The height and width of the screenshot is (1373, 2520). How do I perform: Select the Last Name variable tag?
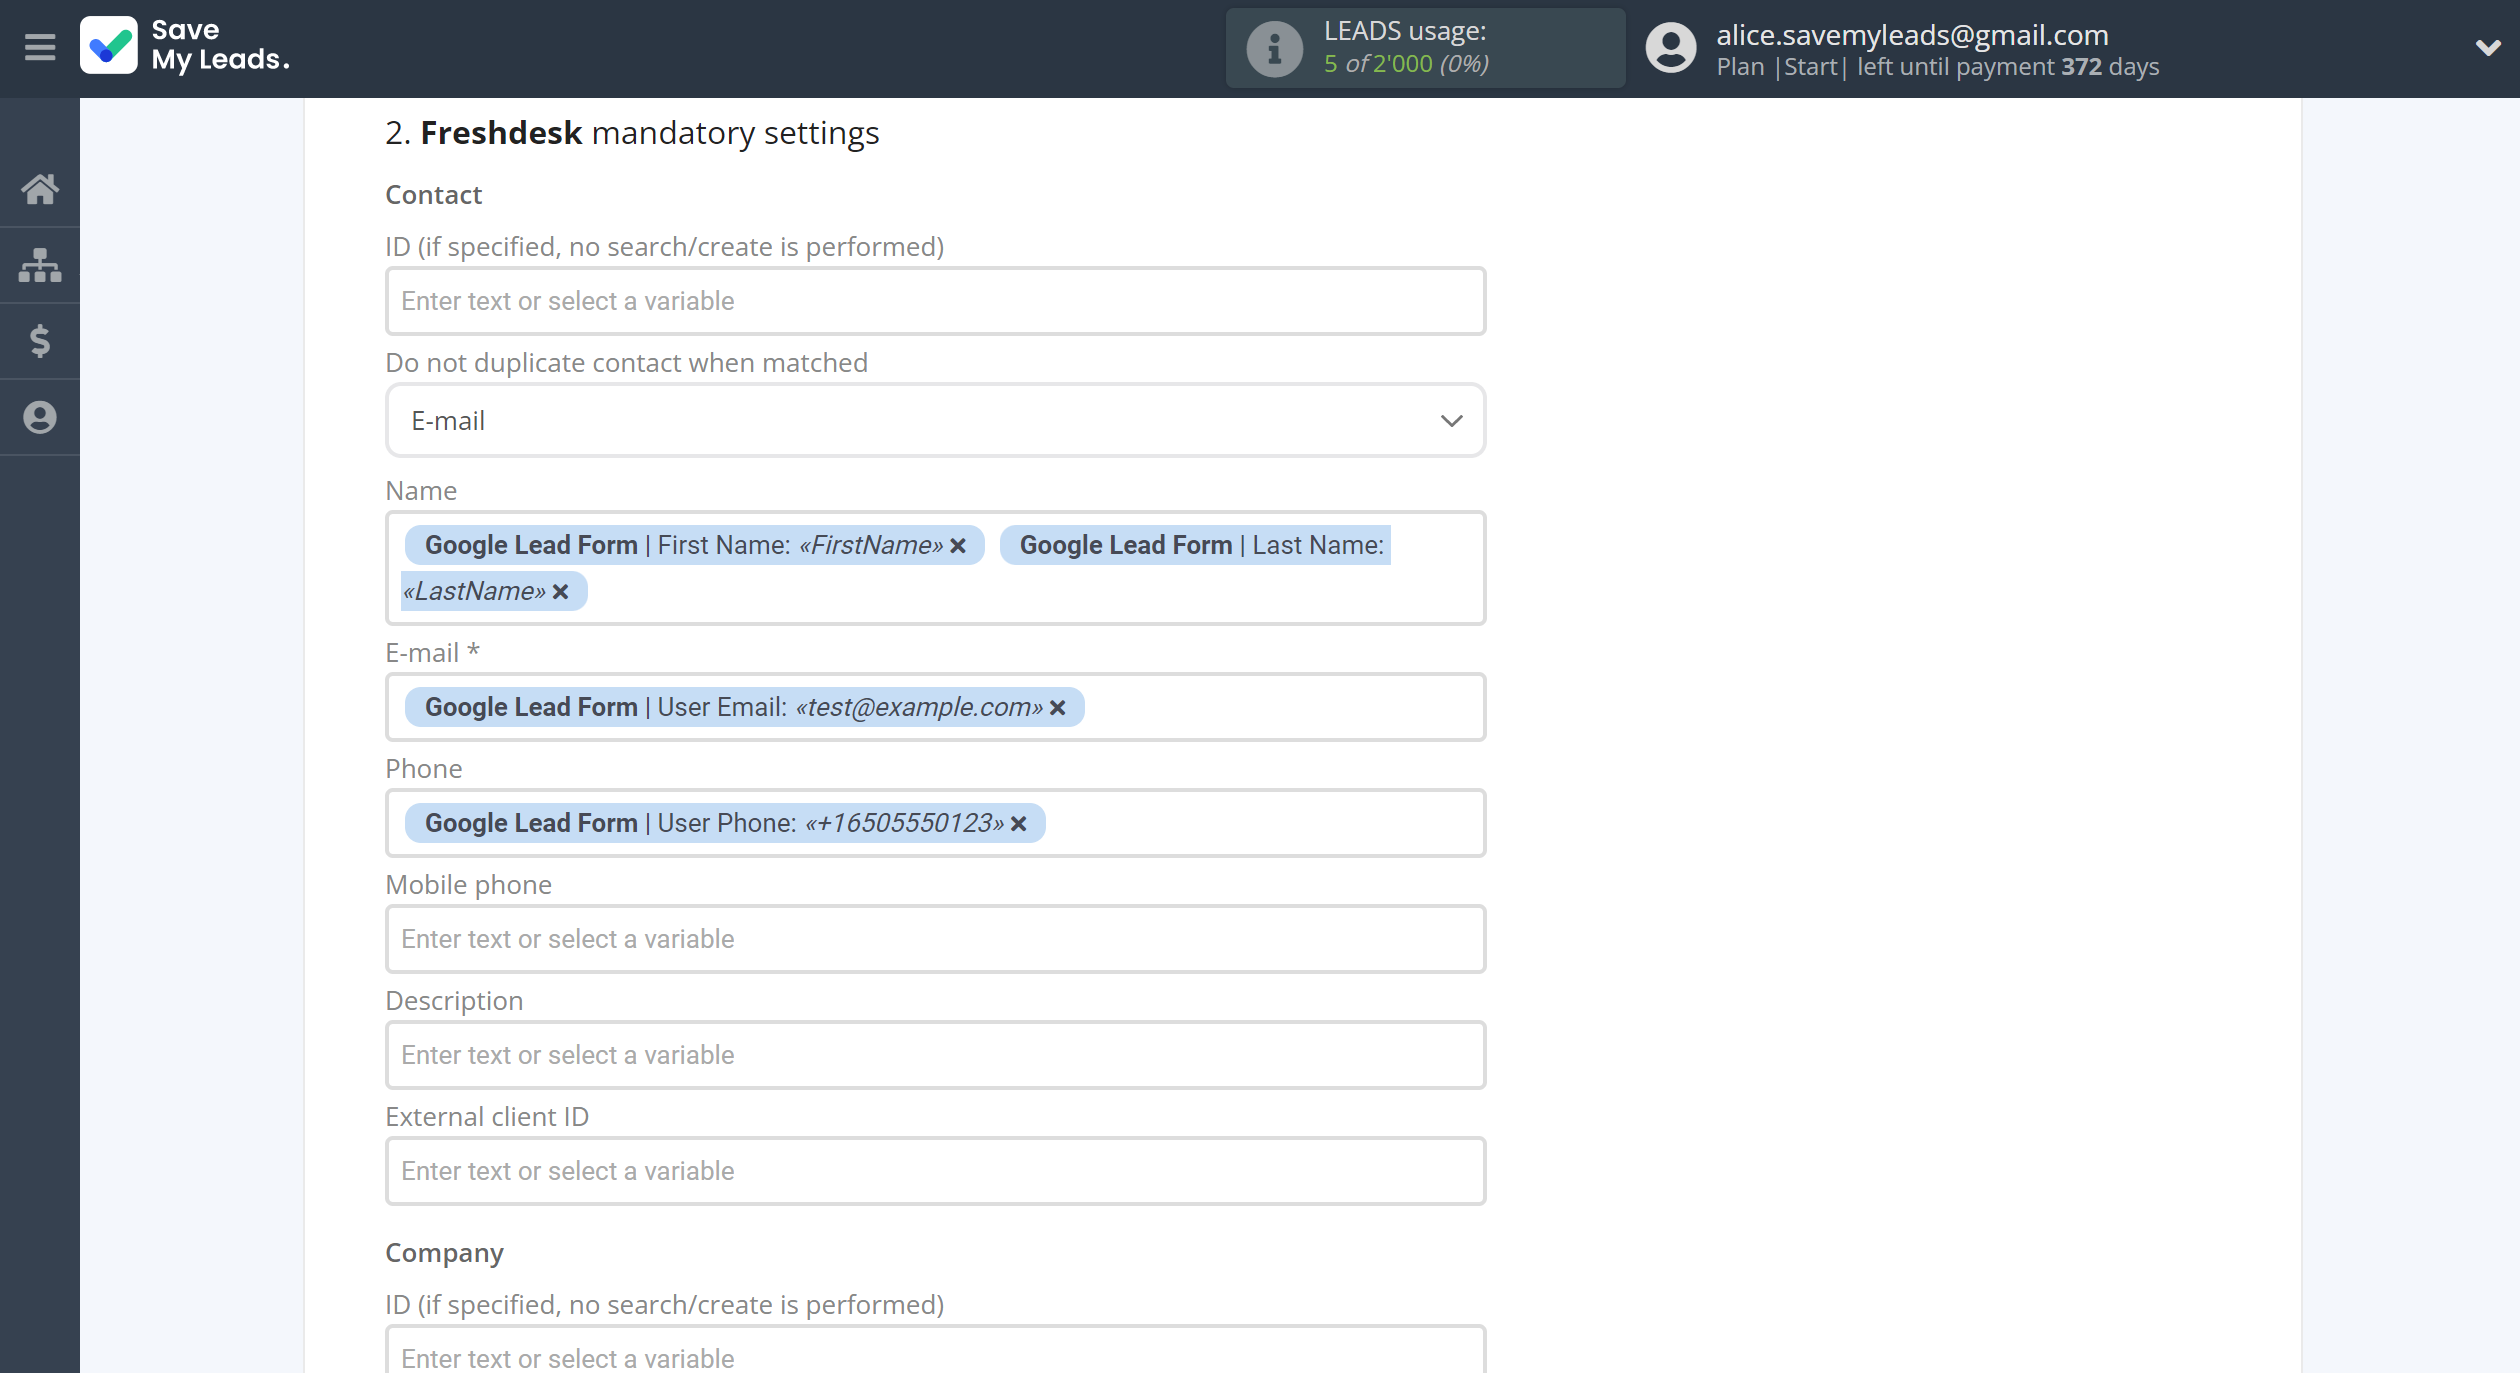(1195, 545)
